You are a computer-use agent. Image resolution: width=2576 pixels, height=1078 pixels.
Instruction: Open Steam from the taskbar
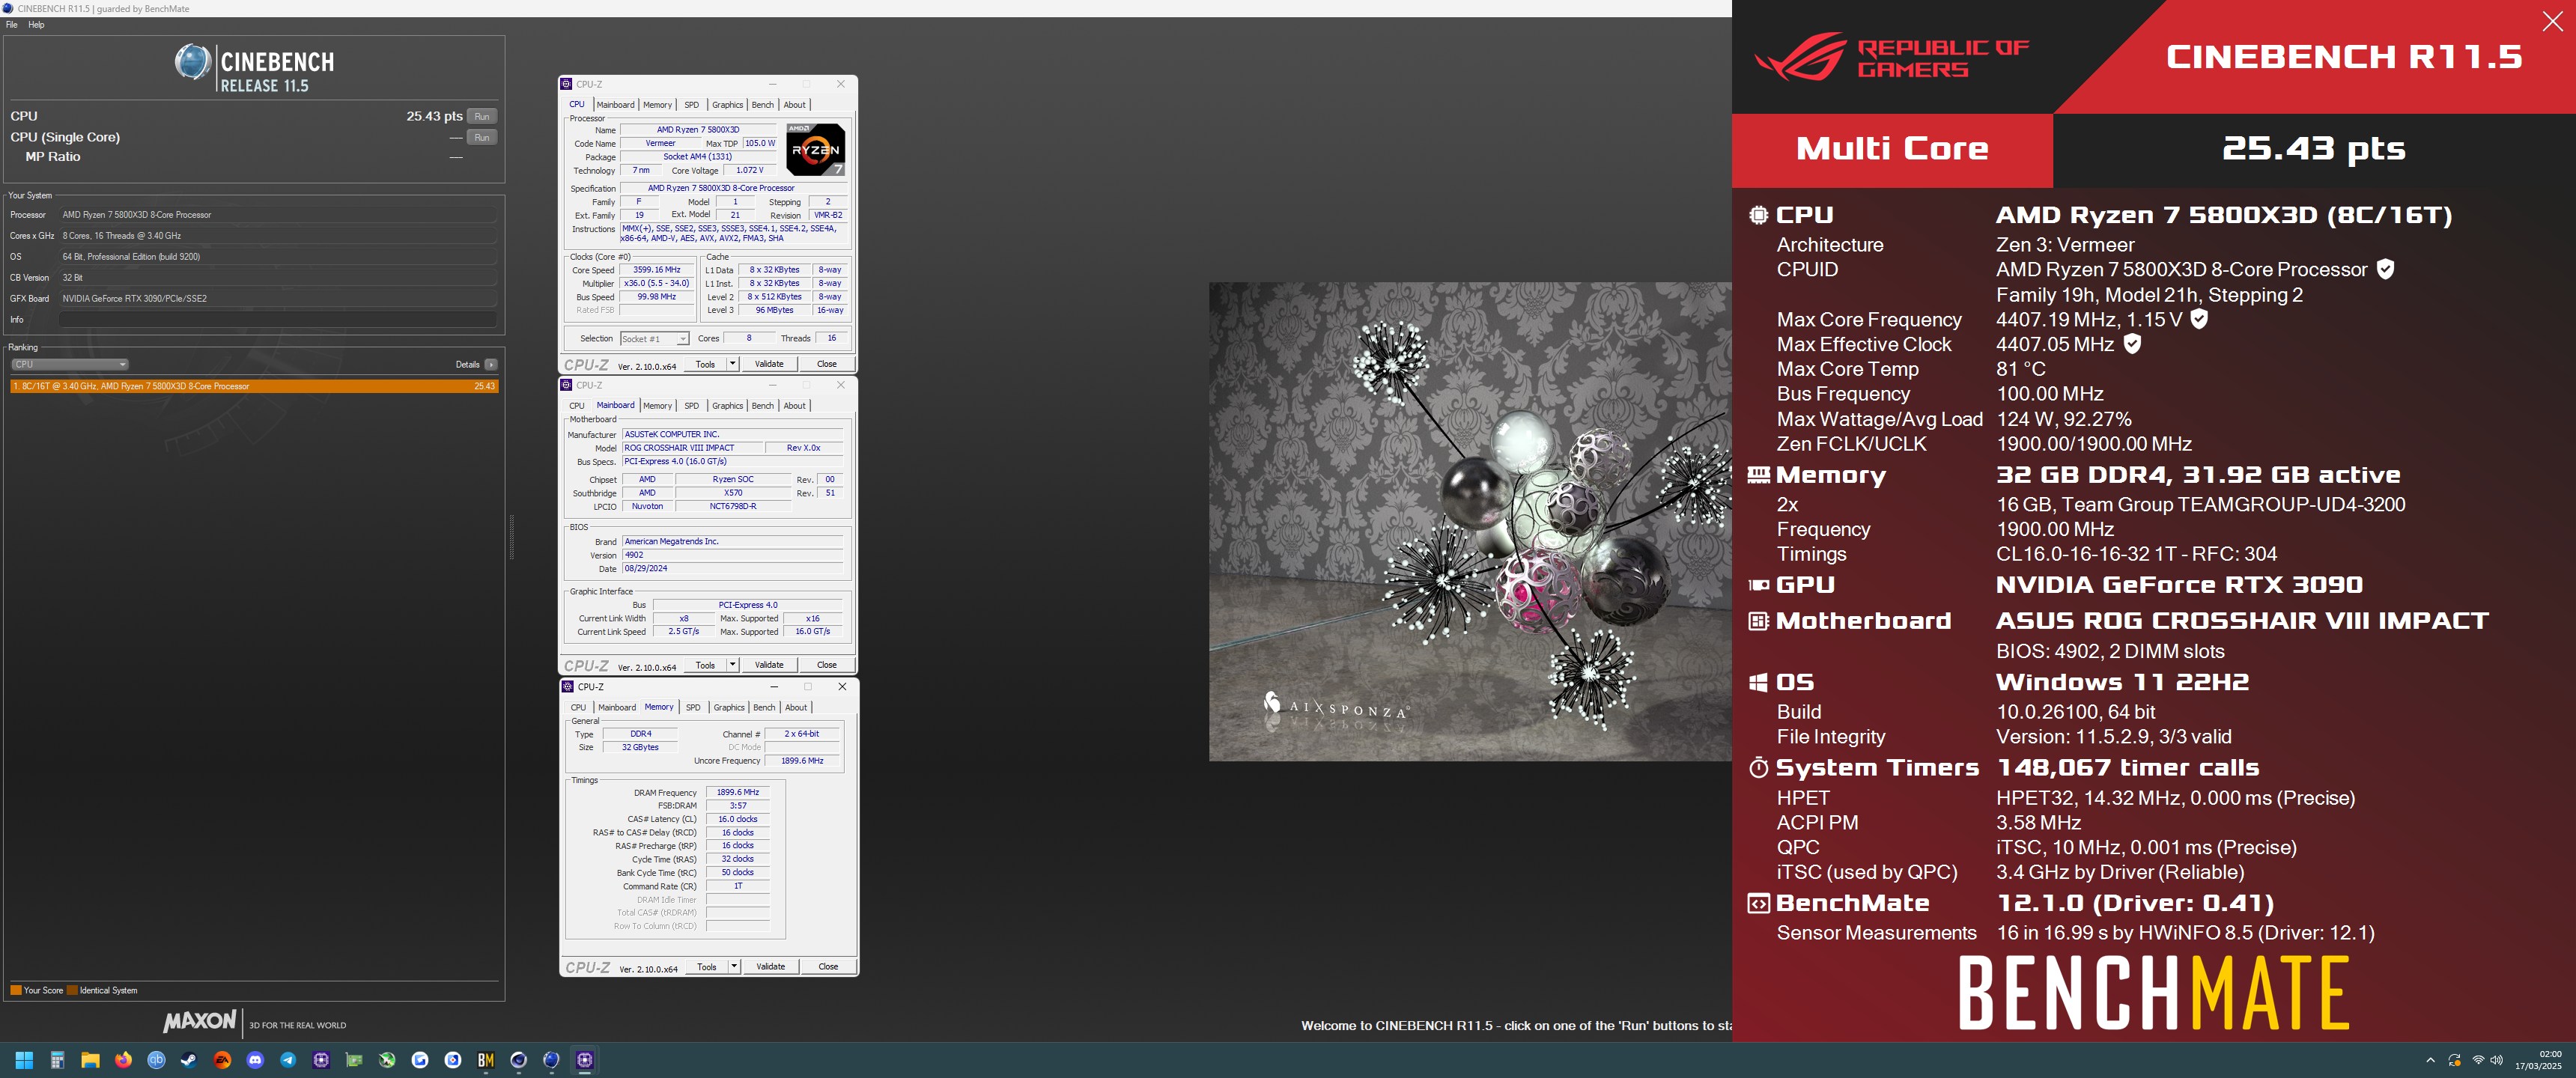click(x=189, y=1060)
